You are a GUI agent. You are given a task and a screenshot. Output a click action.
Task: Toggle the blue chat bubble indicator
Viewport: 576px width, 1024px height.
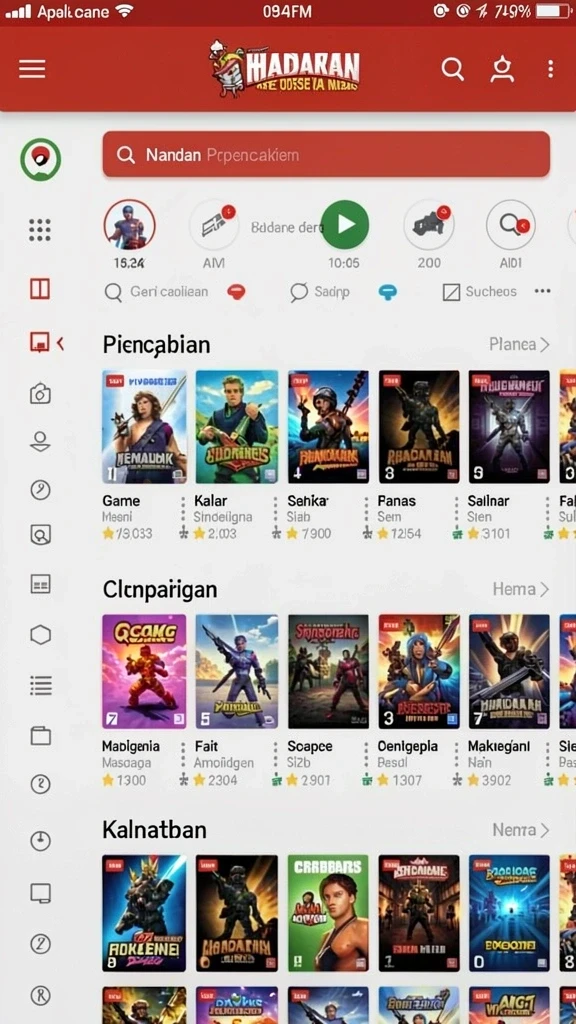(387, 293)
